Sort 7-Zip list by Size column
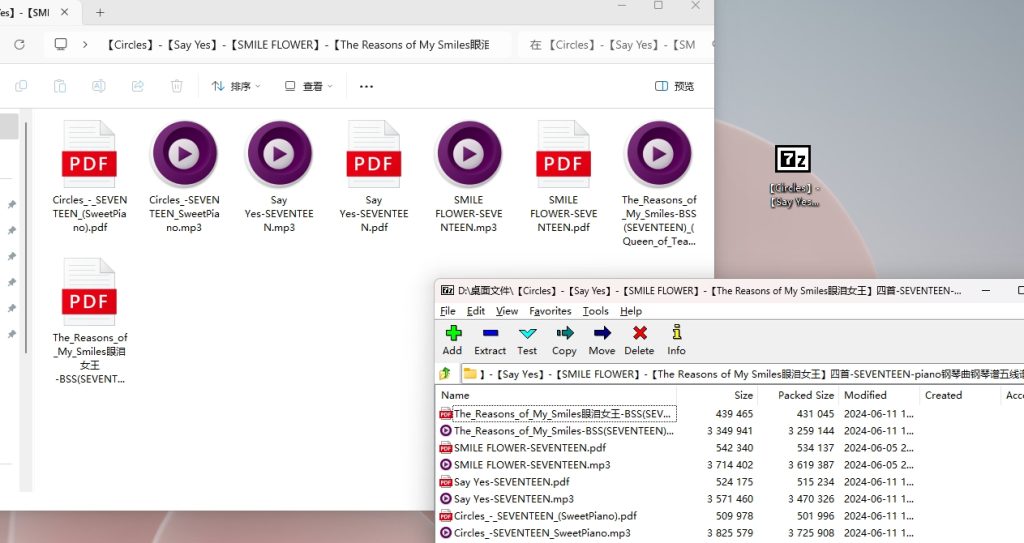The image size is (1024, 543). point(716,395)
